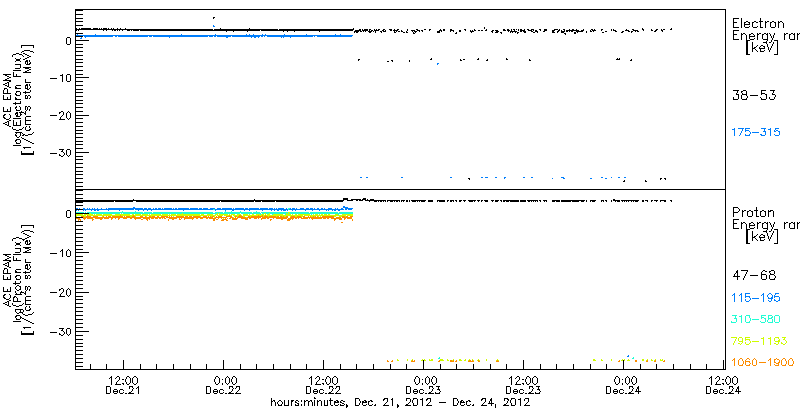Select the orange 1060-1900 proton legend label

tap(762, 363)
